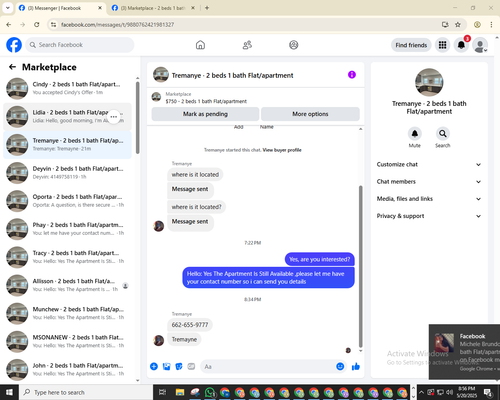This screenshot has height=400, width=500.
Task: Click More options button
Action: (310, 114)
